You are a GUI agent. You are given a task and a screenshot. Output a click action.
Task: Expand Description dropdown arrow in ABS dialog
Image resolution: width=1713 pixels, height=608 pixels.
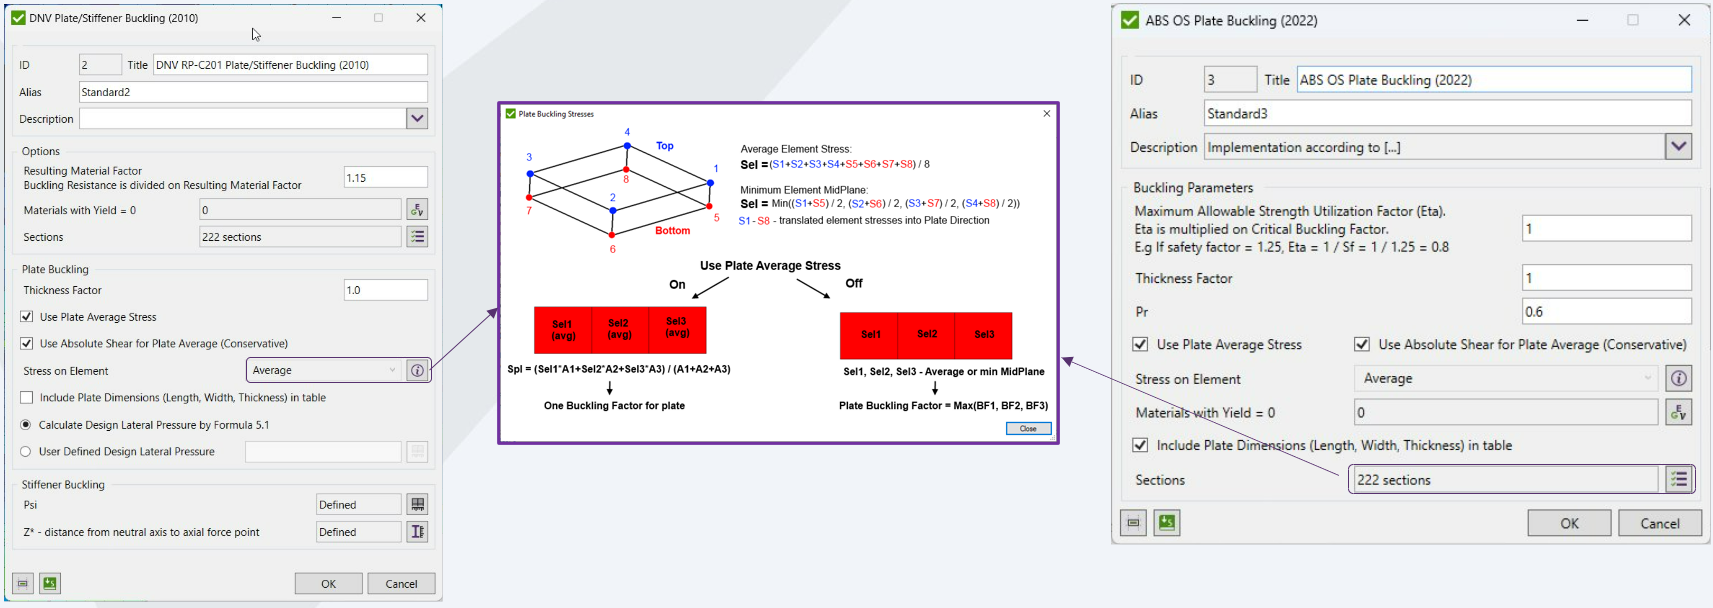point(1679,146)
